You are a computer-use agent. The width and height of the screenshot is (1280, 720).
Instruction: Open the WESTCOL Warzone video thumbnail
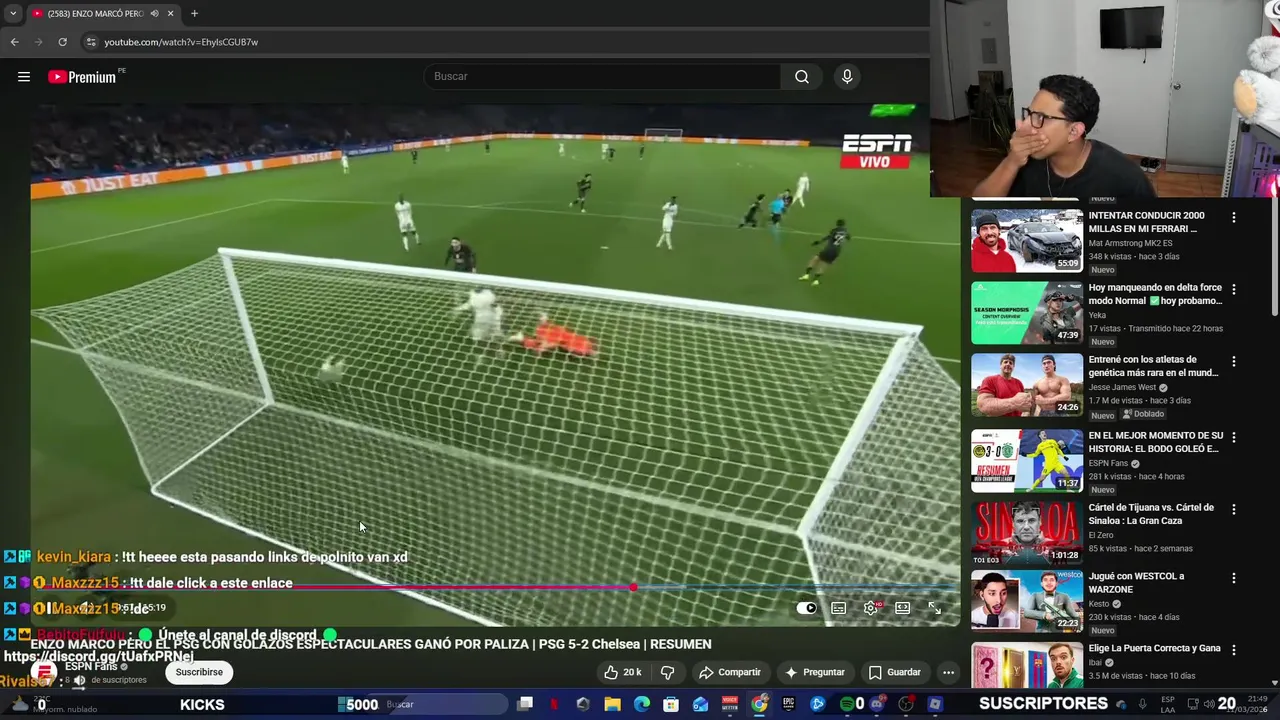click(x=1027, y=601)
